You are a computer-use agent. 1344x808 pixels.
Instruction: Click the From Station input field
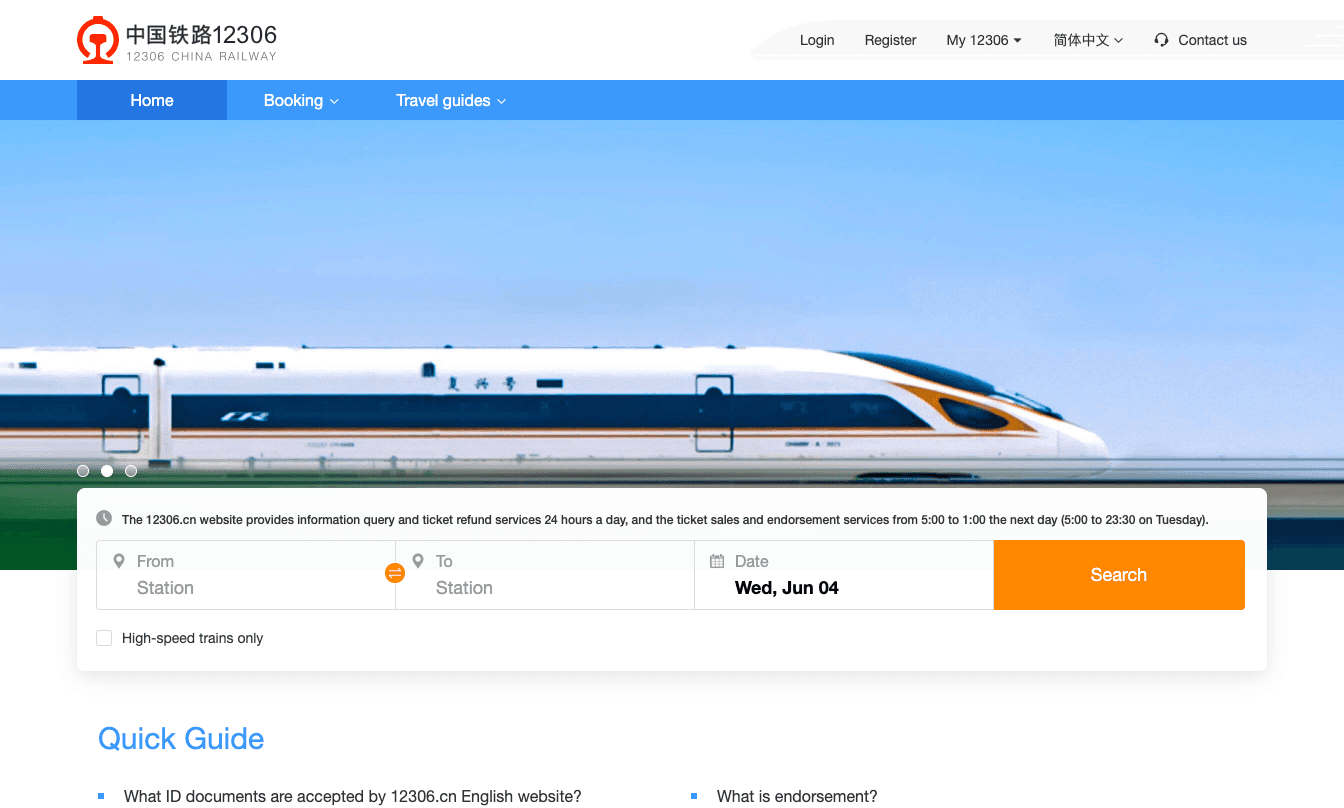[x=246, y=575]
